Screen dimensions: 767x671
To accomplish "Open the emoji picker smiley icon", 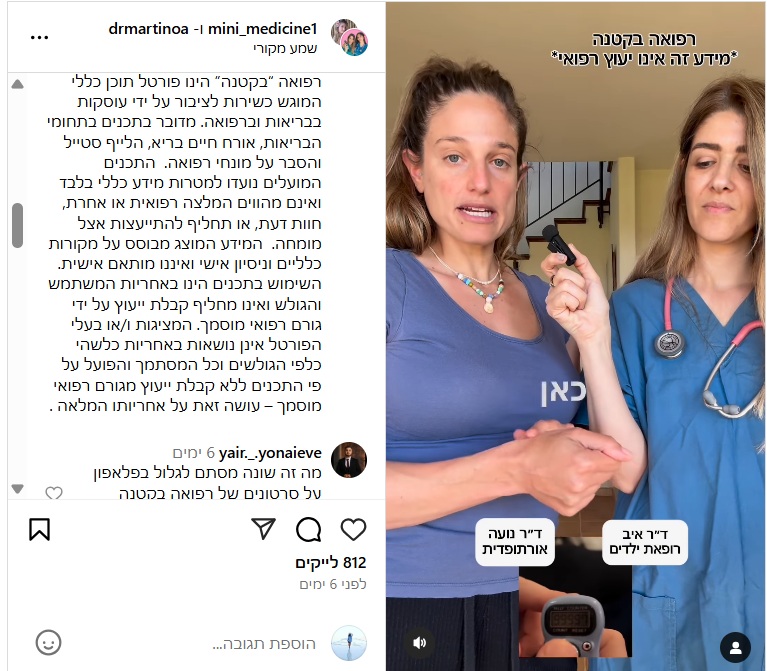I will 48,643.
